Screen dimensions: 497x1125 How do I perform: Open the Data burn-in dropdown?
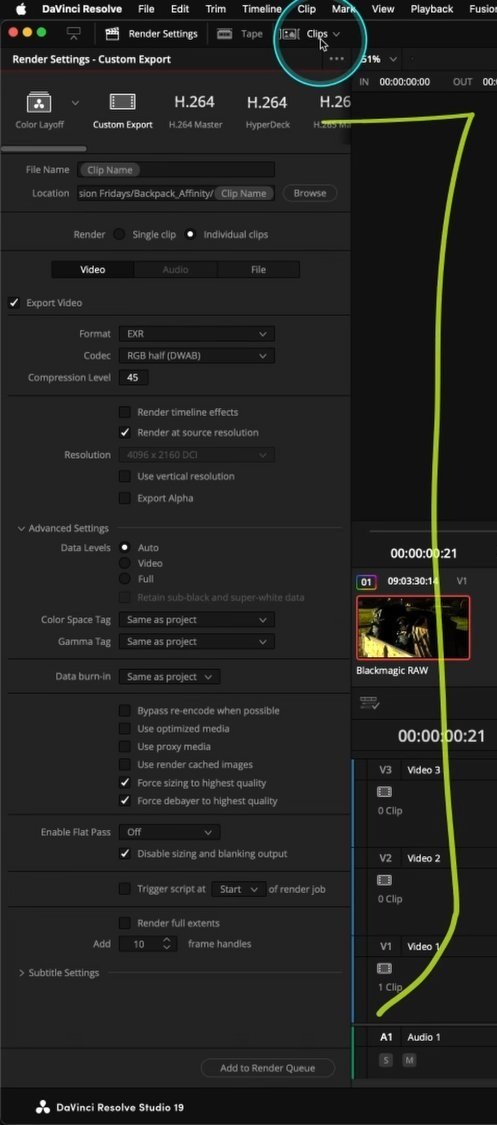click(169, 677)
